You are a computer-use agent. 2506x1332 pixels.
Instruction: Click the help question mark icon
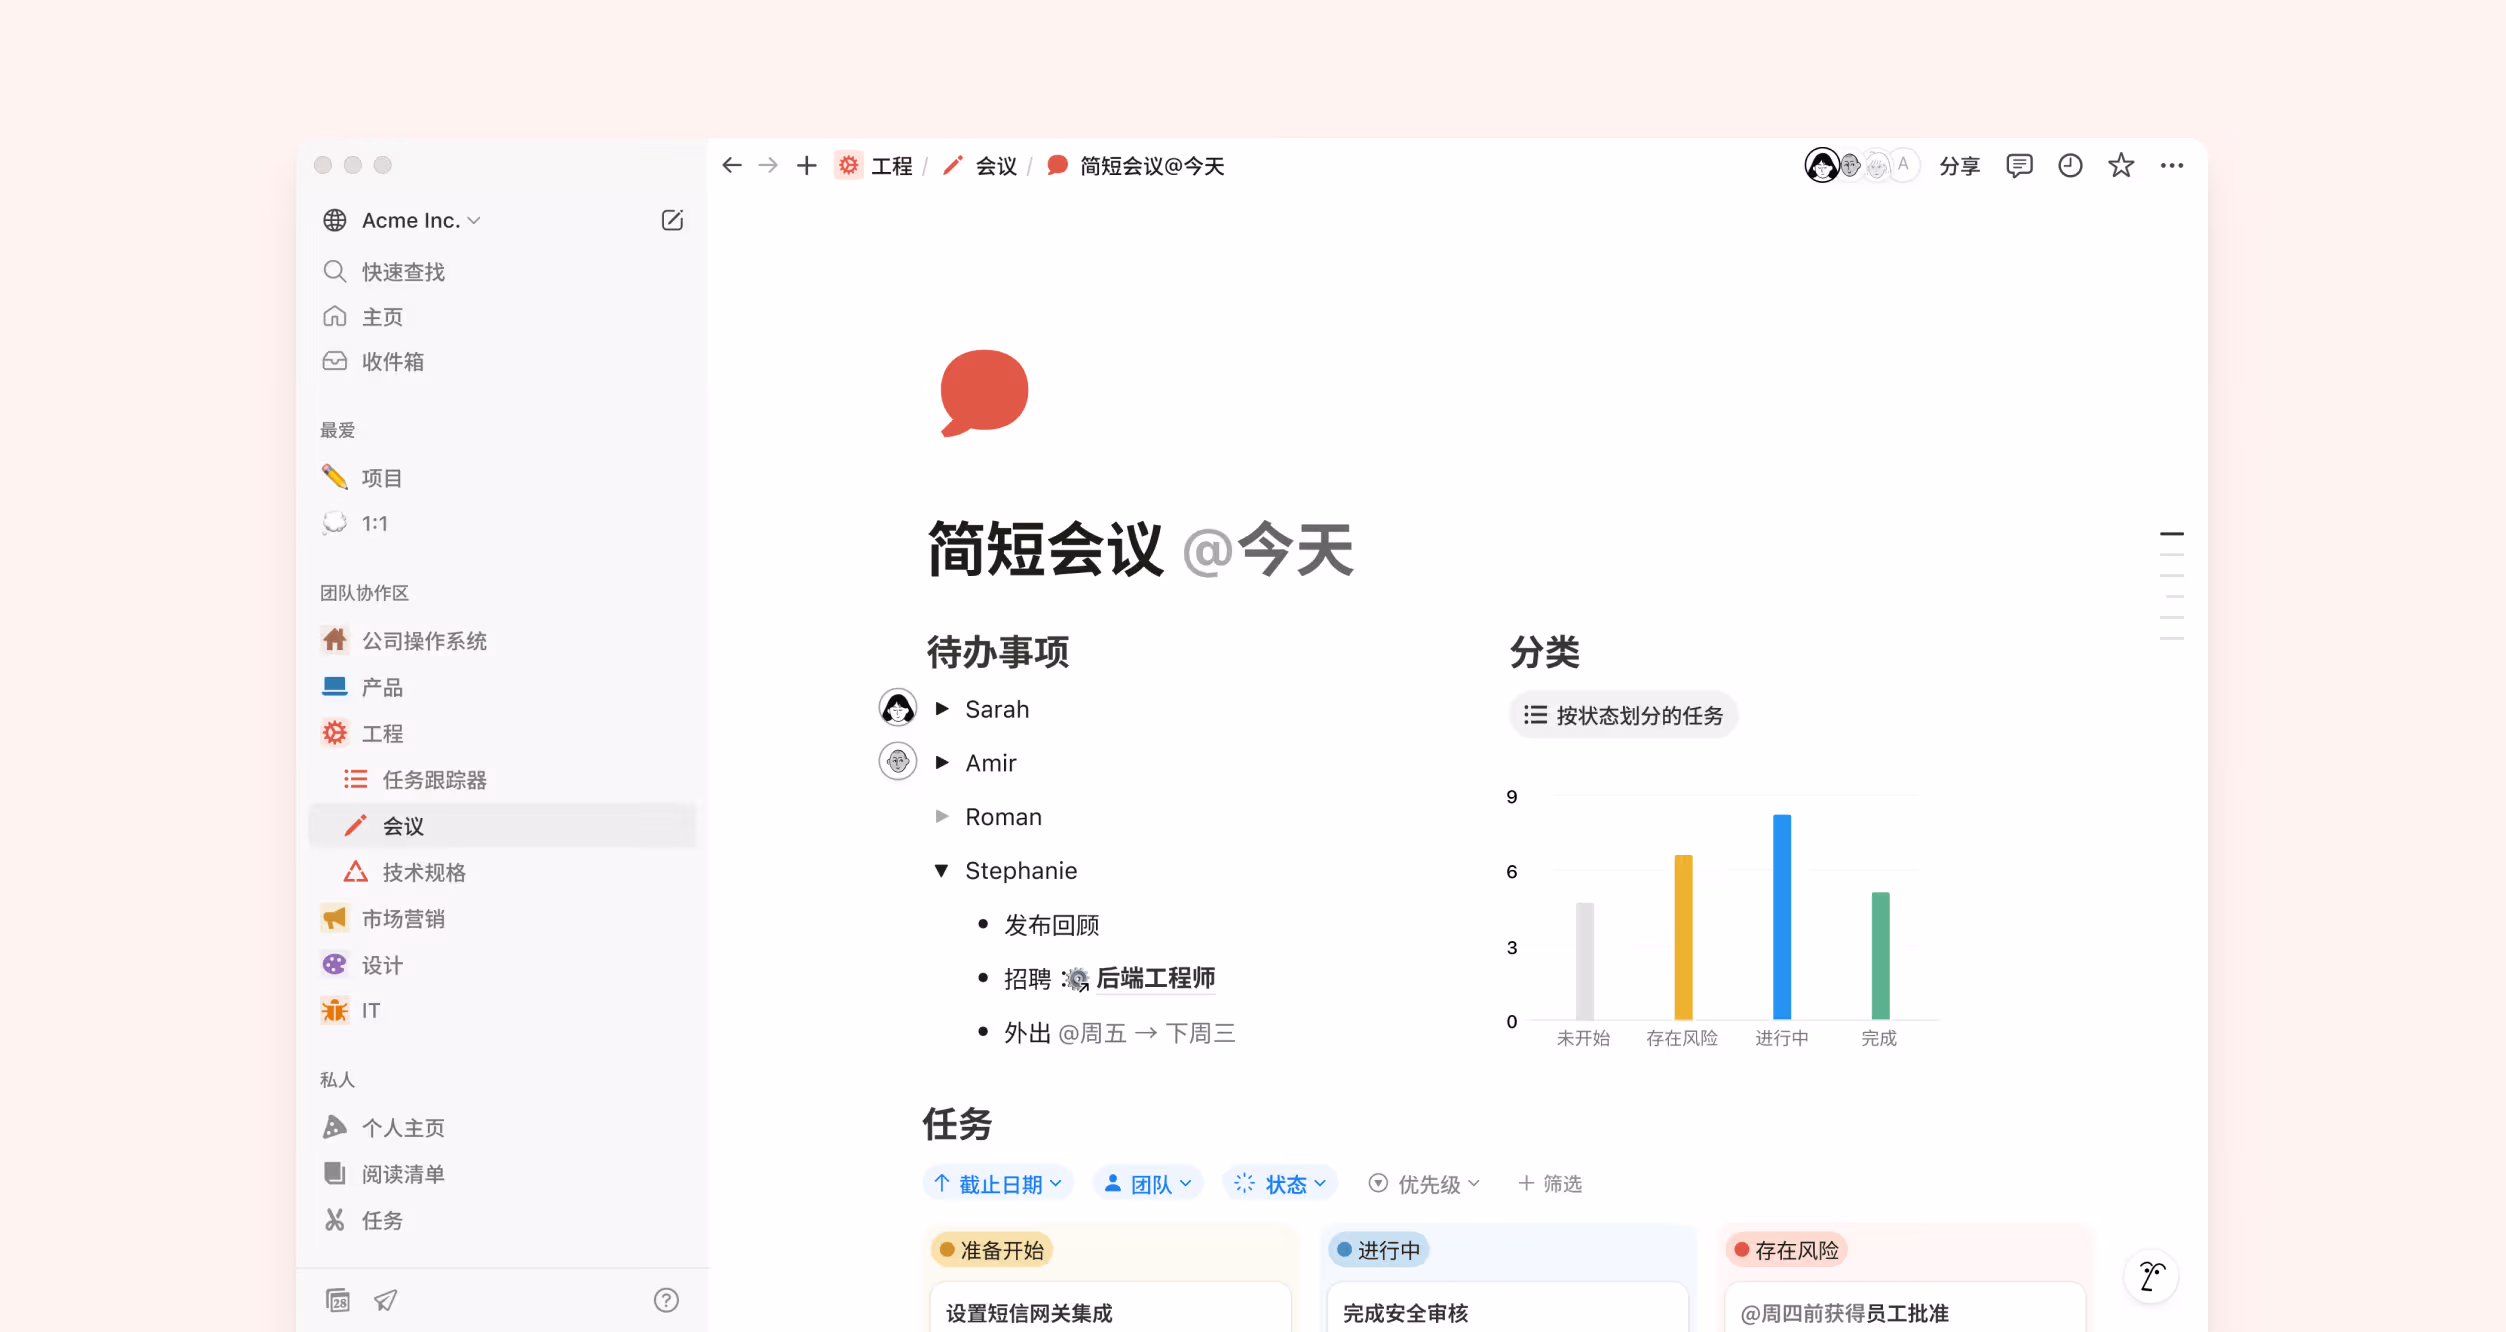tap(666, 1300)
